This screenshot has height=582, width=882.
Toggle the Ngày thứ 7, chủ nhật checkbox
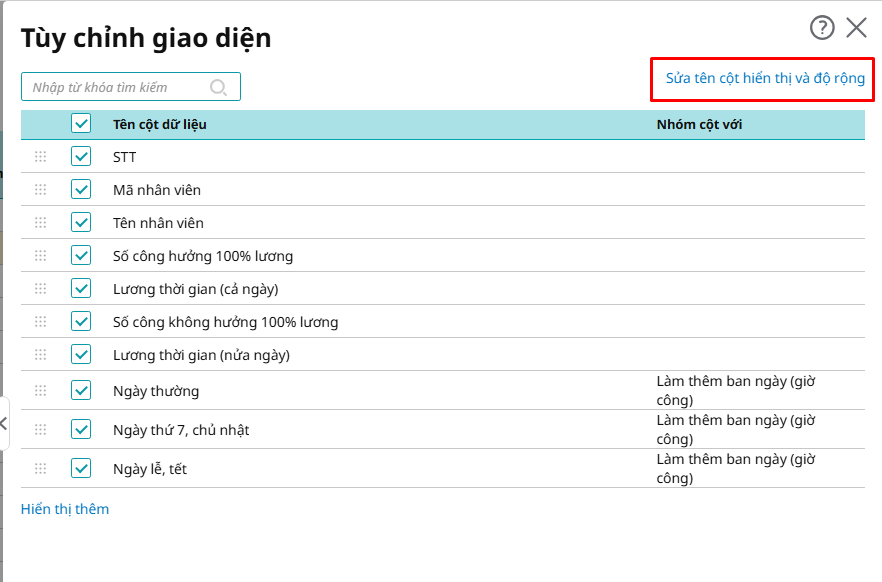click(81, 430)
